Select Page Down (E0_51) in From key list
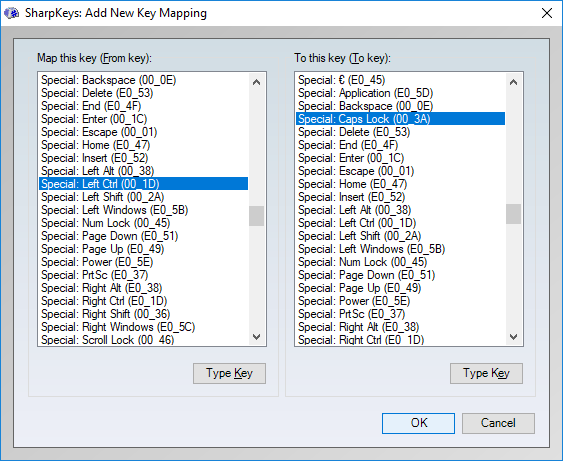563x461 pixels. pos(143,236)
